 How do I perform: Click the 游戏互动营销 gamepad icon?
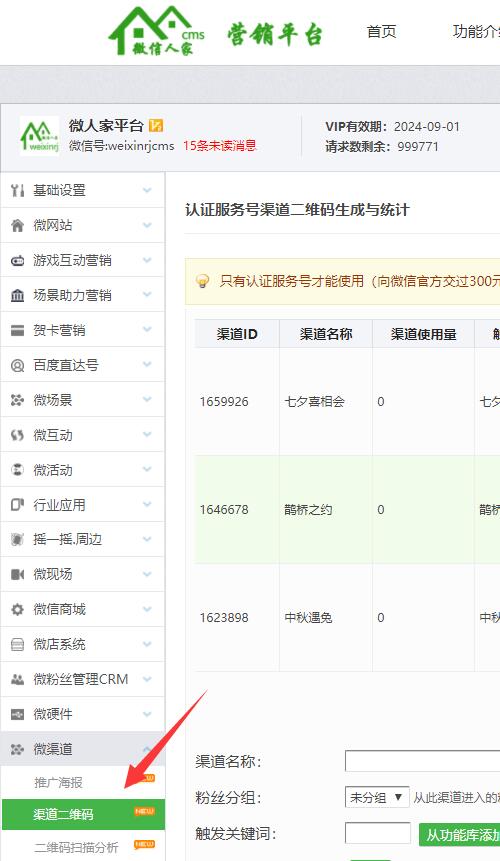pos(18,260)
